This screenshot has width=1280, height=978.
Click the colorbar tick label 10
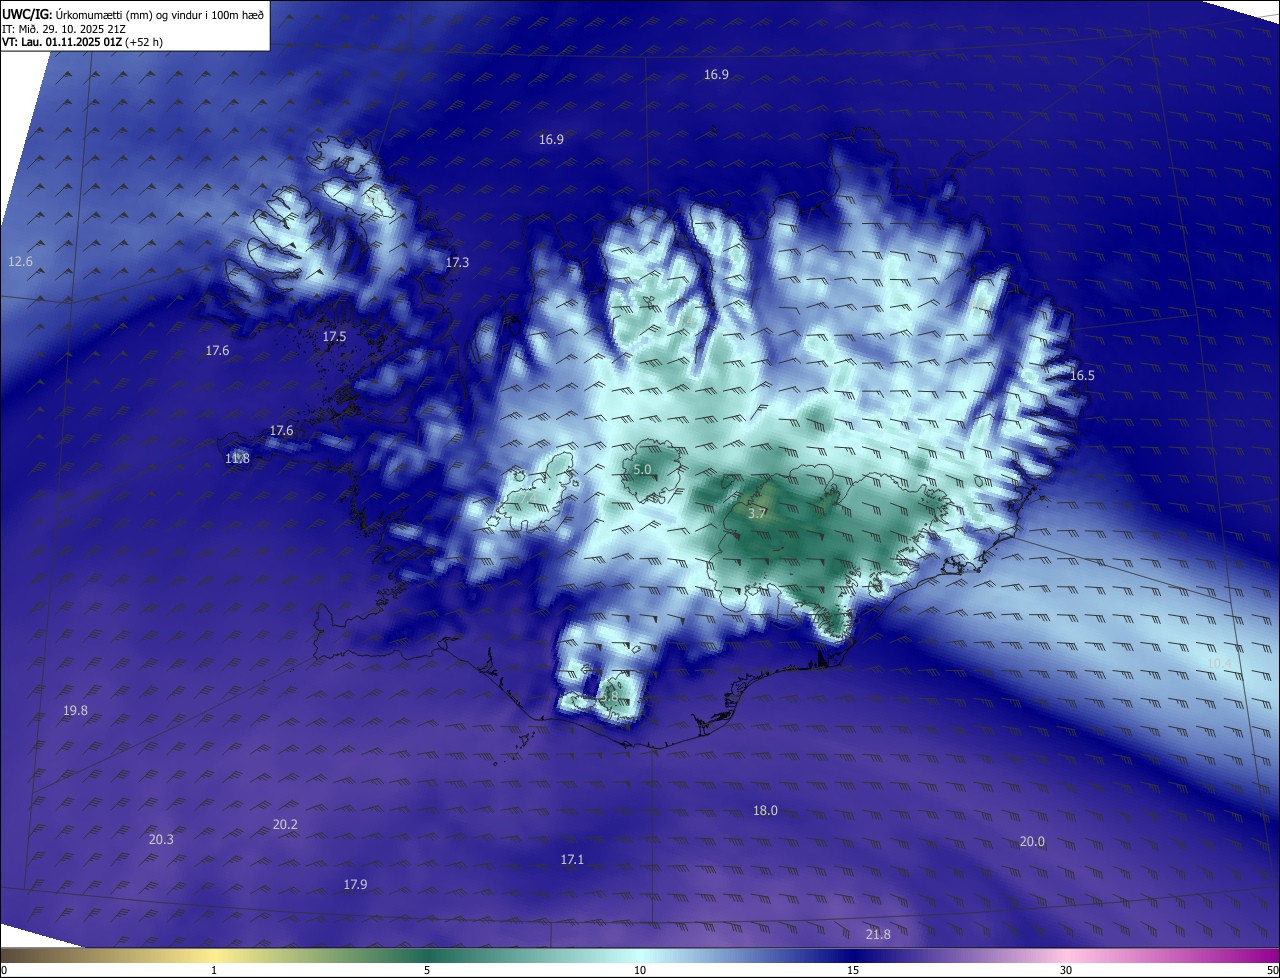(x=640, y=971)
